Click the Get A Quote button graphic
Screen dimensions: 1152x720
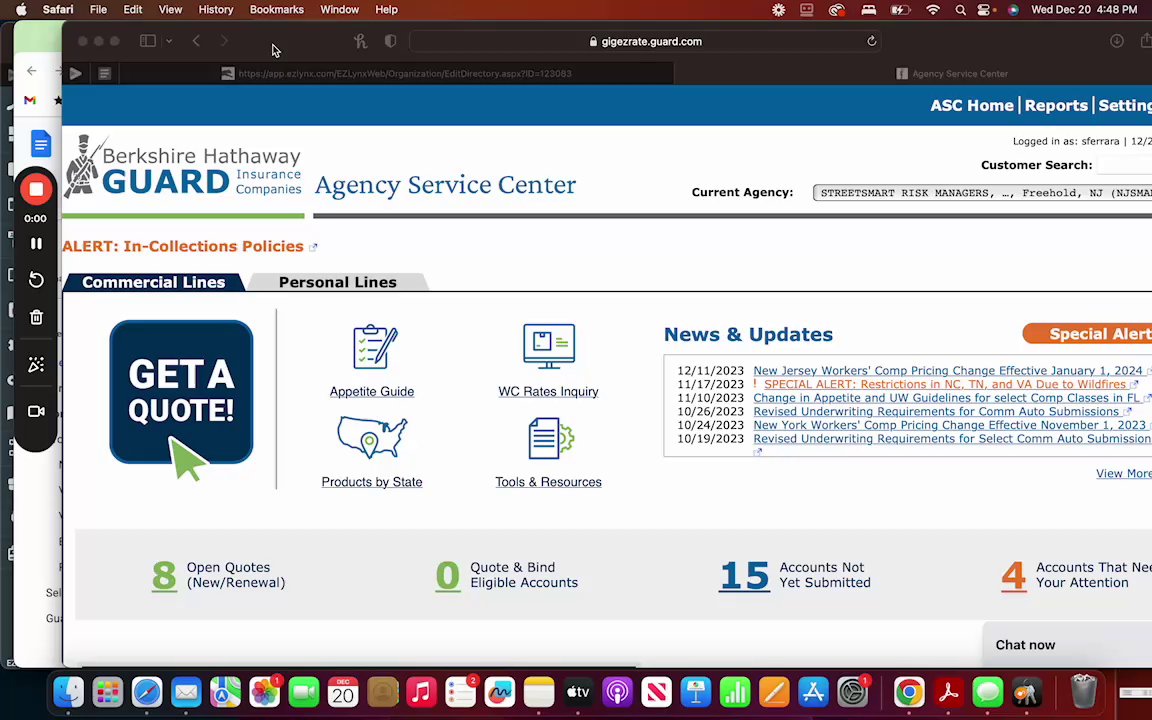pyautogui.click(x=181, y=392)
